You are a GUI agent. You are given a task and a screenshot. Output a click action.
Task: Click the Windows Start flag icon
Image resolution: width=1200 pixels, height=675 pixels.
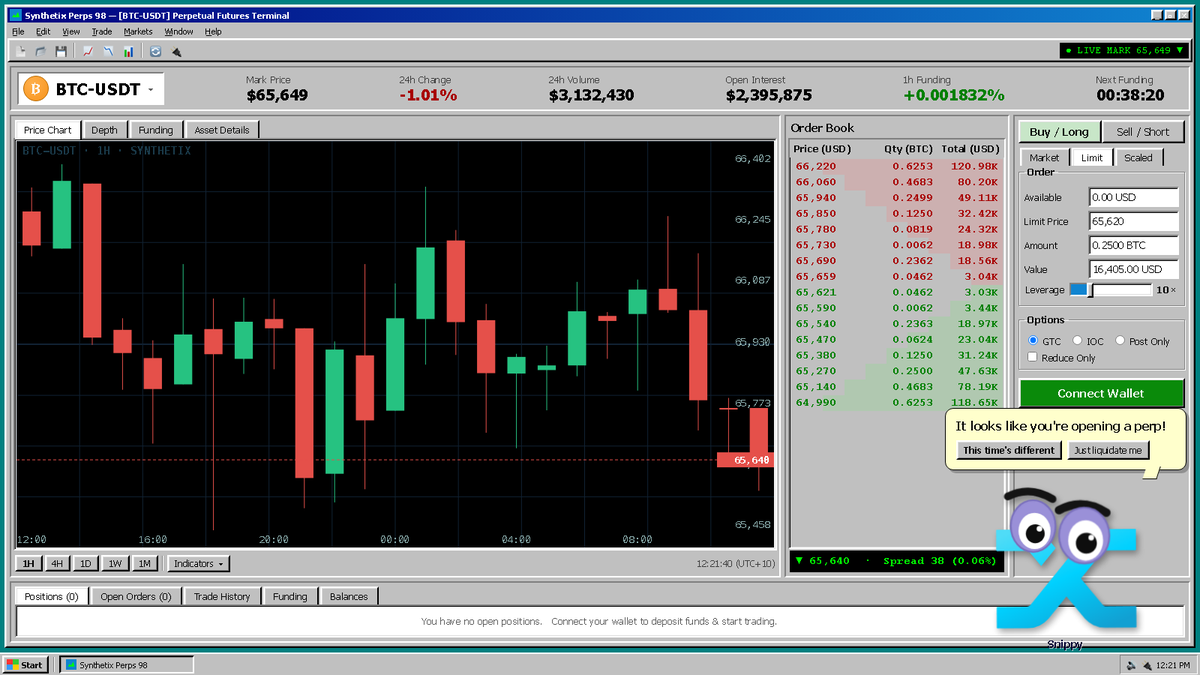click(x=14, y=665)
